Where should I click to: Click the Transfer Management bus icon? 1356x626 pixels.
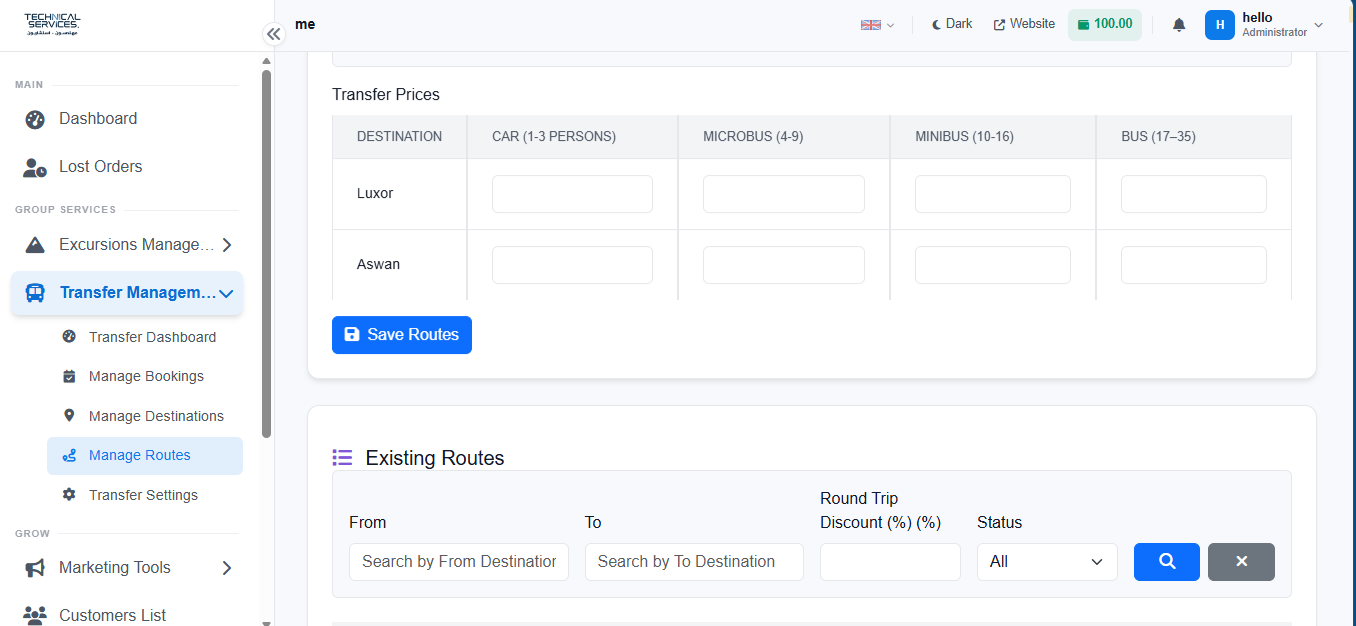pos(35,293)
